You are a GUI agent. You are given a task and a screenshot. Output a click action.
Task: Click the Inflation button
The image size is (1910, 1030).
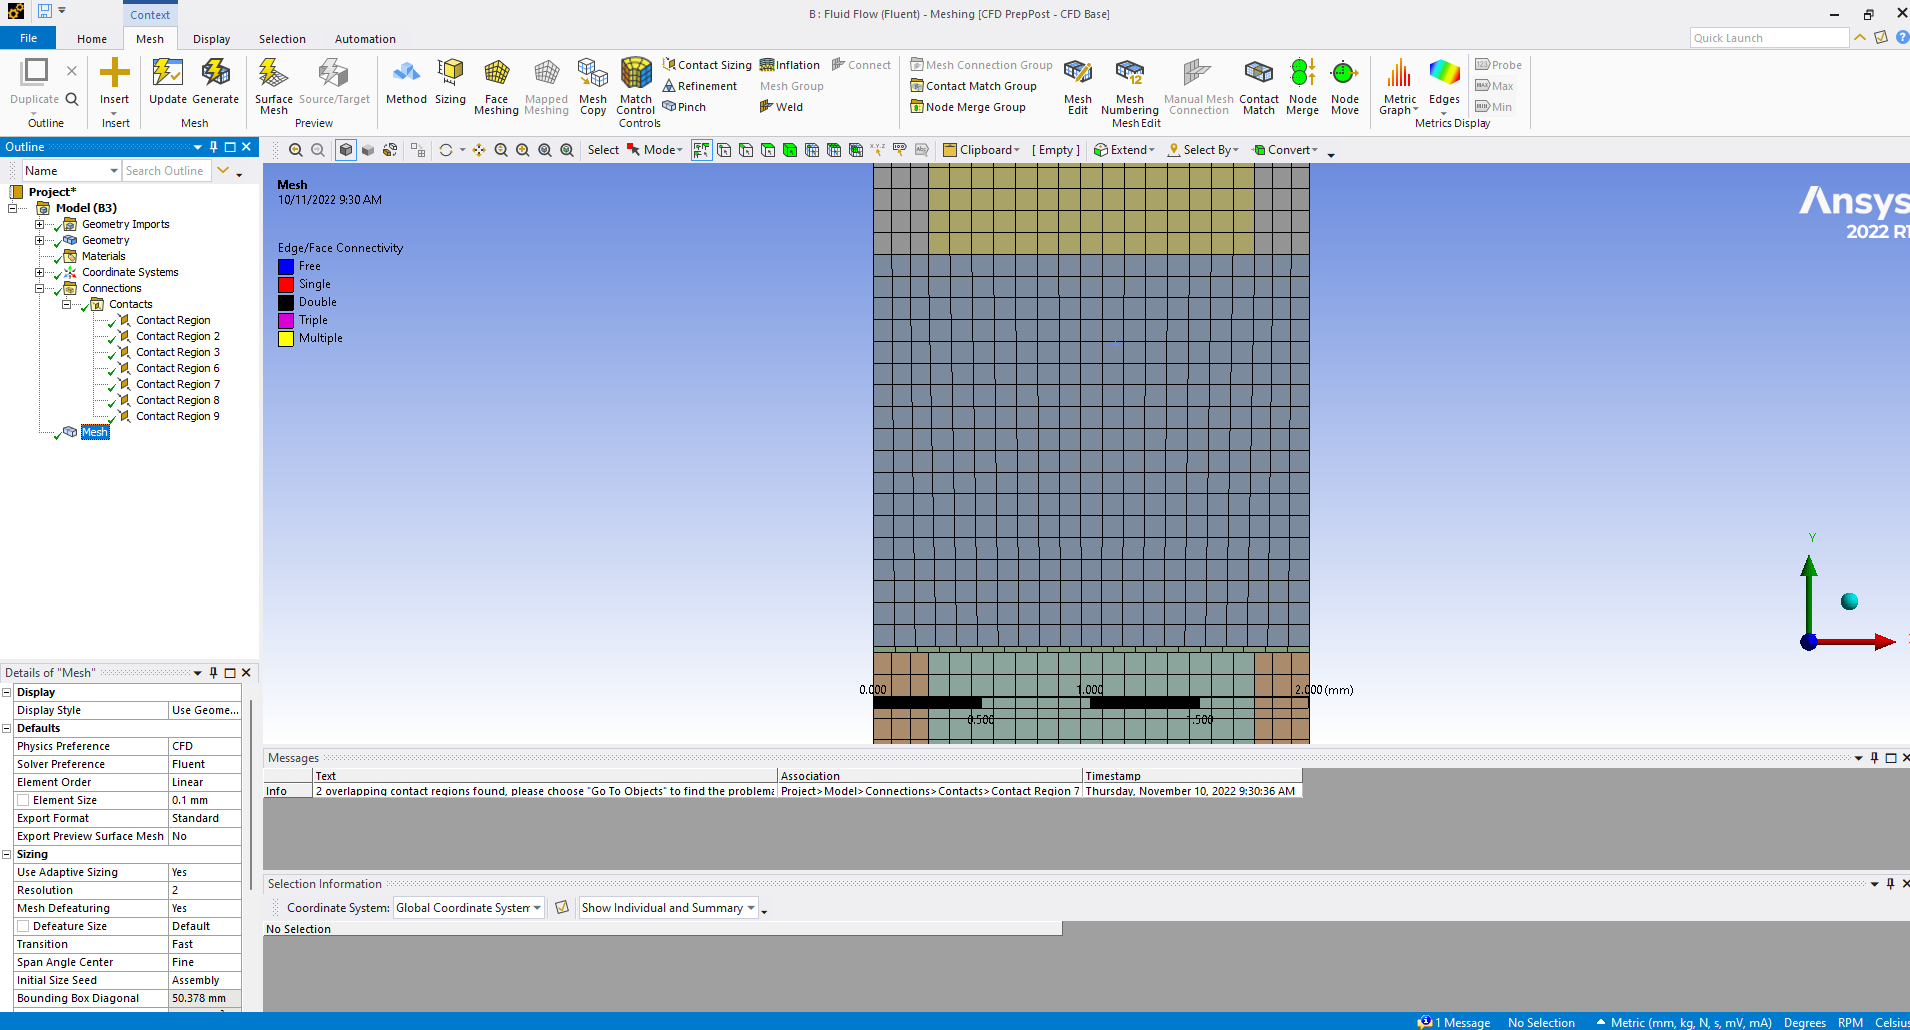(789, 65)
